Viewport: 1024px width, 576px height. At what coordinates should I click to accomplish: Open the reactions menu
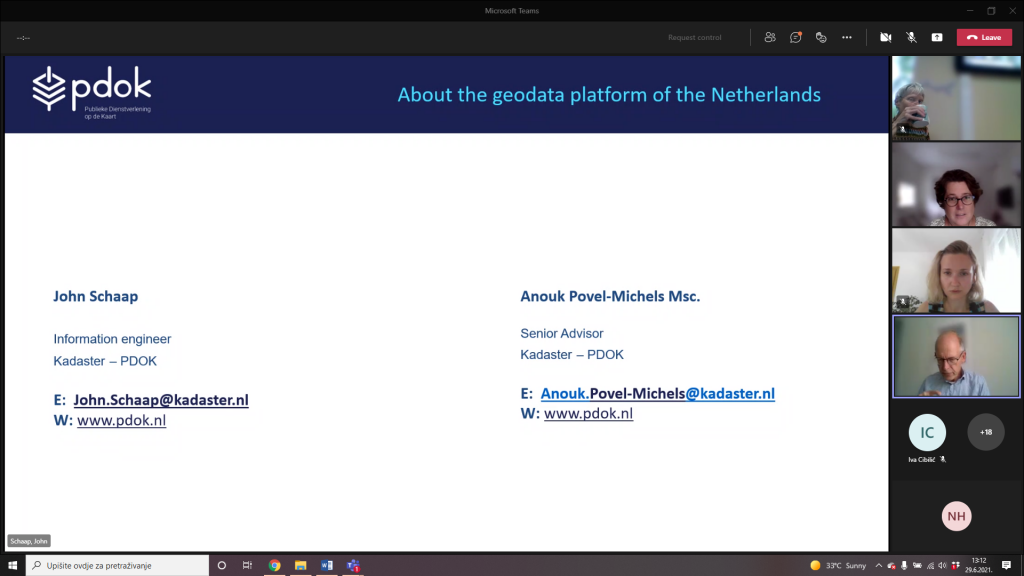(x=821, y=37)
